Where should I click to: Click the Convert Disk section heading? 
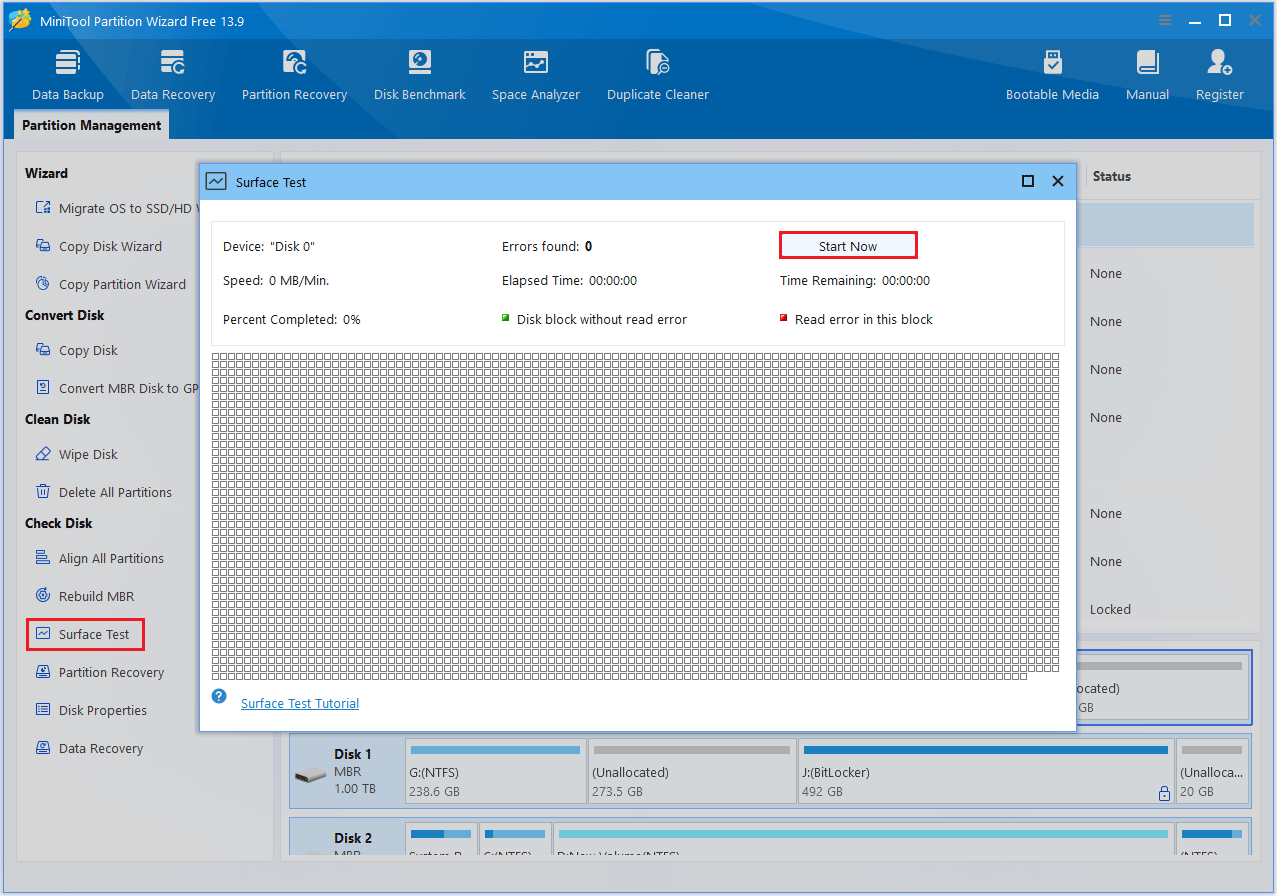(x=65, y=315)
